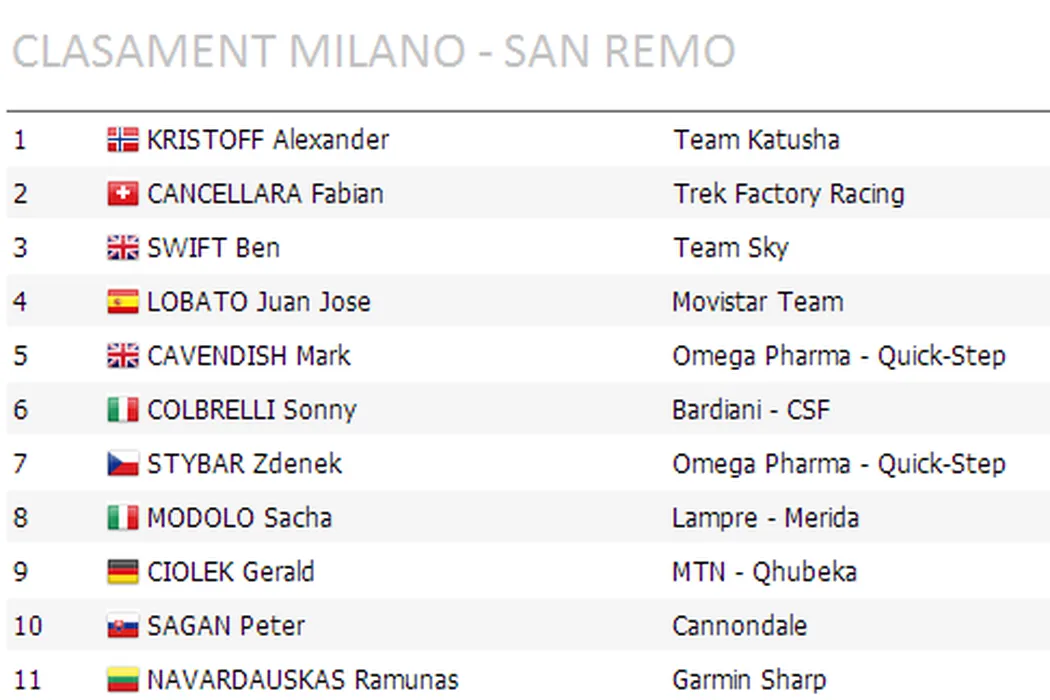Viewport: 1050px width, 700px height.
Task: Click position number 10 in the ranking
Action: tap(28, 627)
